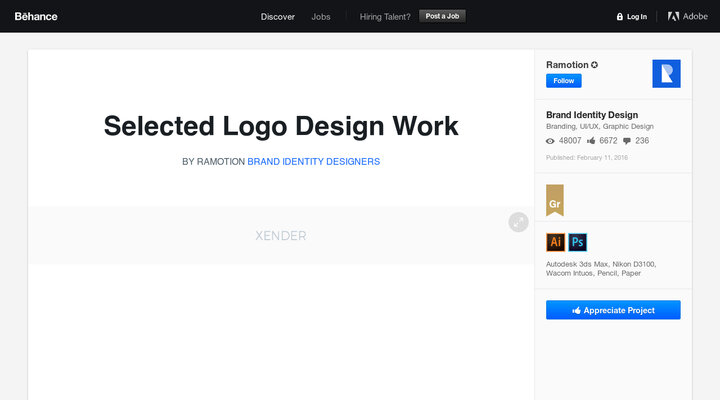The width and height of the screenshot is (720, 400).
Task: Click the Hiring Talent? text
Action: [x=385, y=17]
